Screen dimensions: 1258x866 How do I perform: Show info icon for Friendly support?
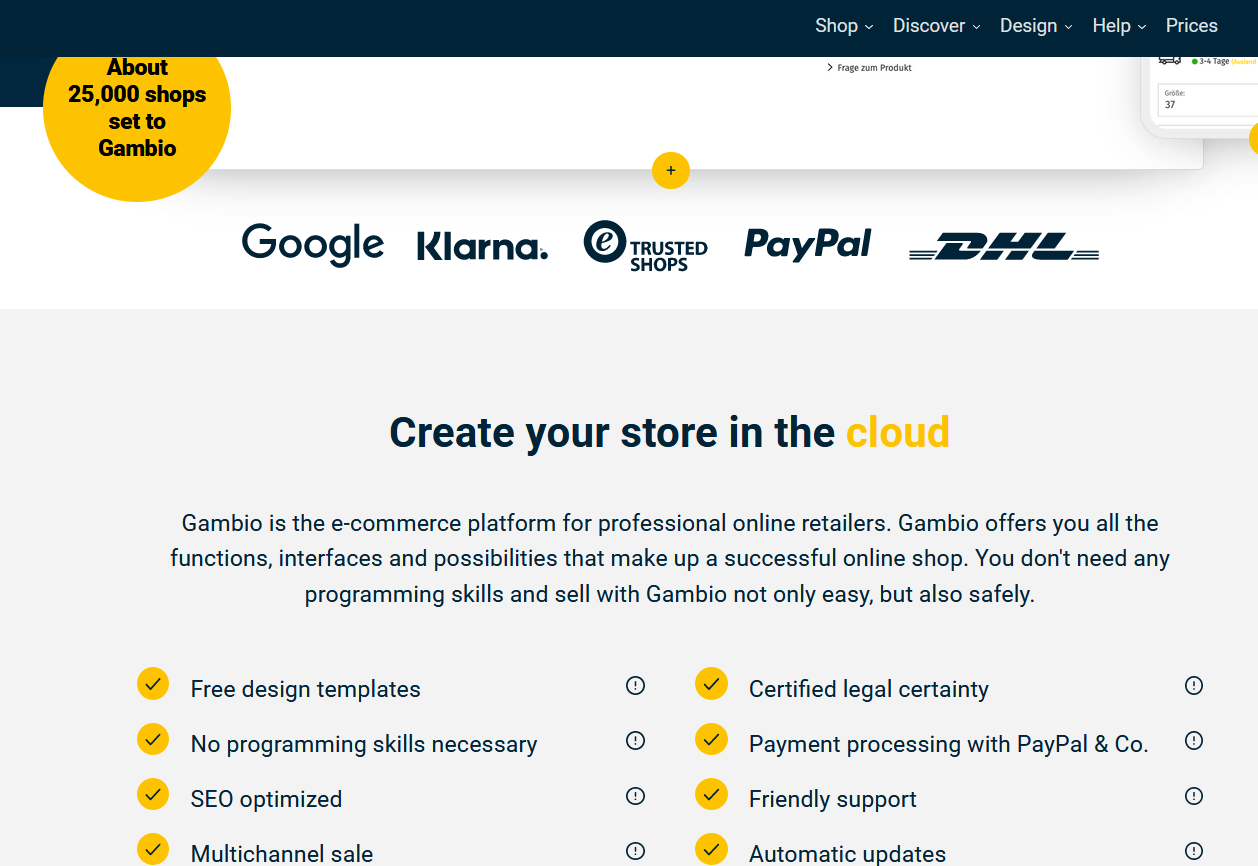tap(1193, 796)
